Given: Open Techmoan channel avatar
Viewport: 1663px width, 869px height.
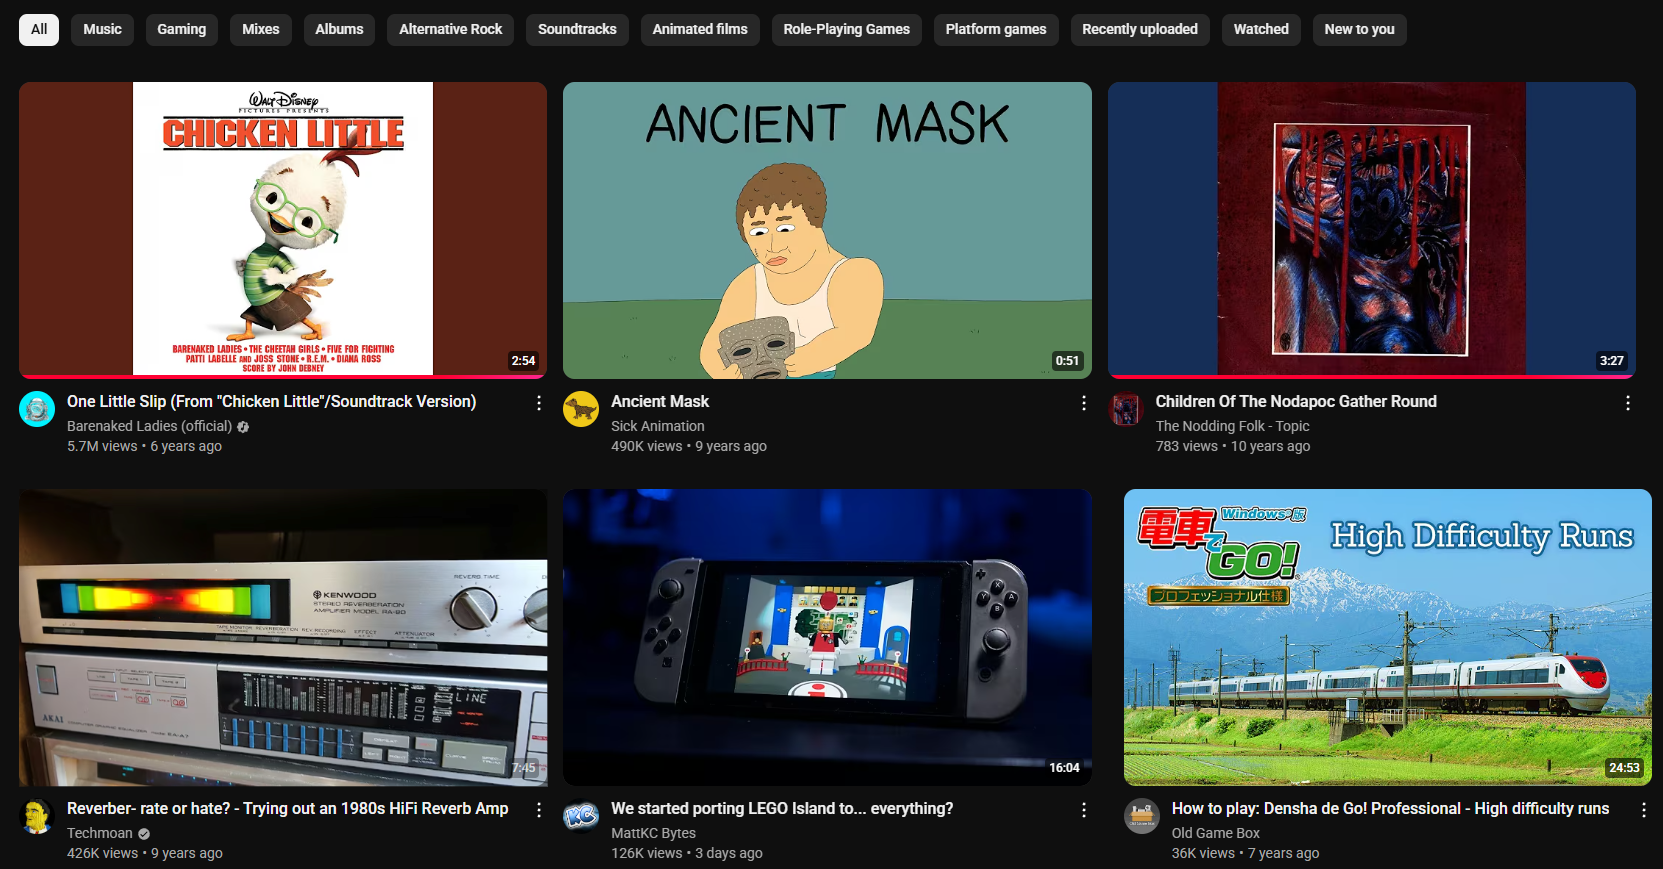Looking at the screenshot, I should point(37,816).
